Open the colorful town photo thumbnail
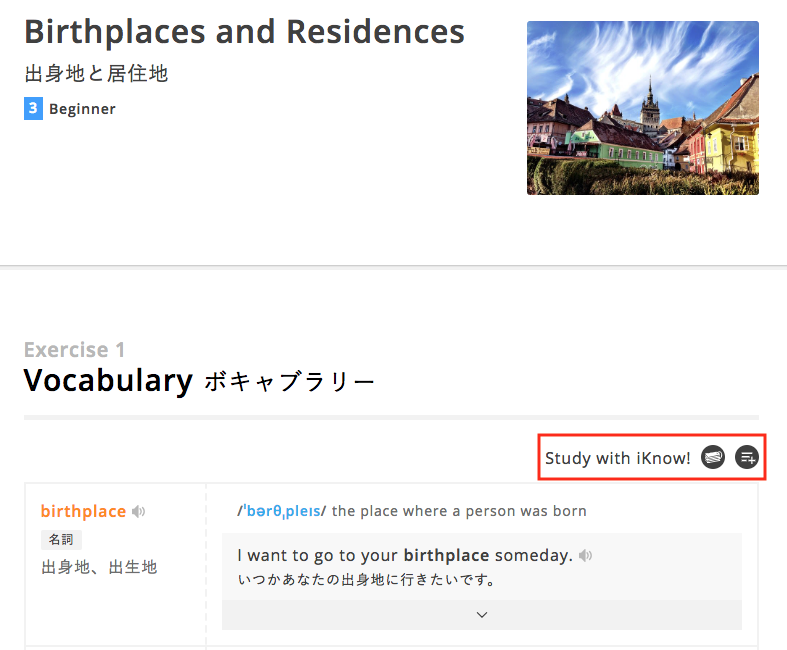 [642, 108]
